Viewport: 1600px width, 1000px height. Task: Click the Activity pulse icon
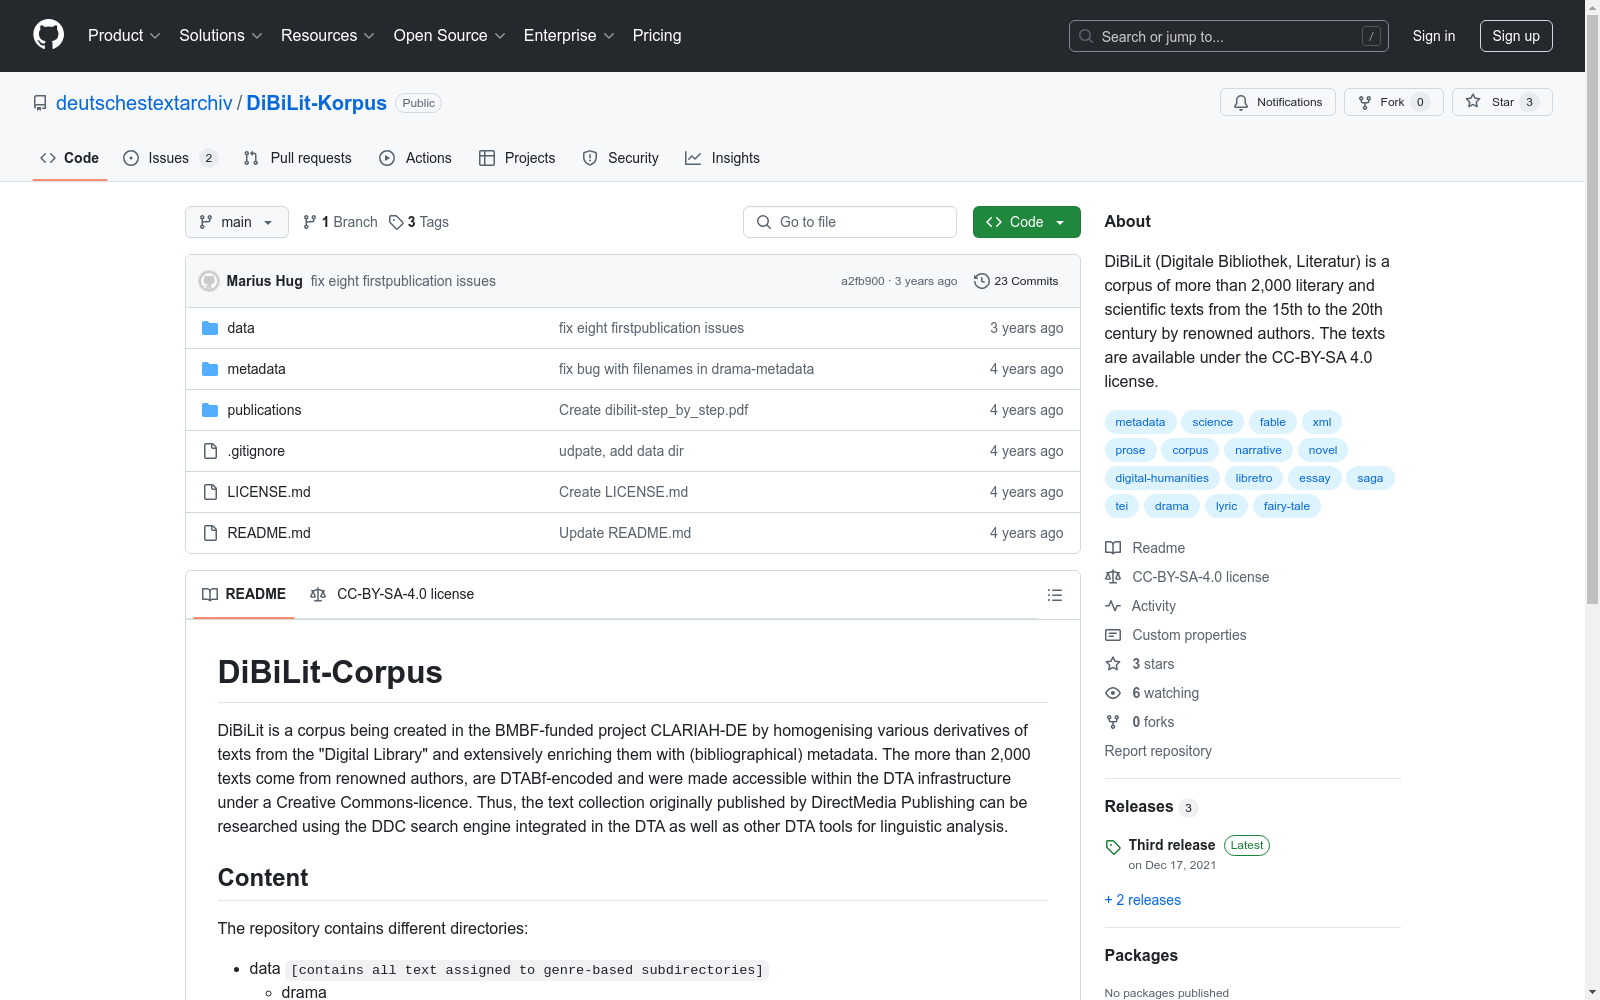pos(1113,606)
